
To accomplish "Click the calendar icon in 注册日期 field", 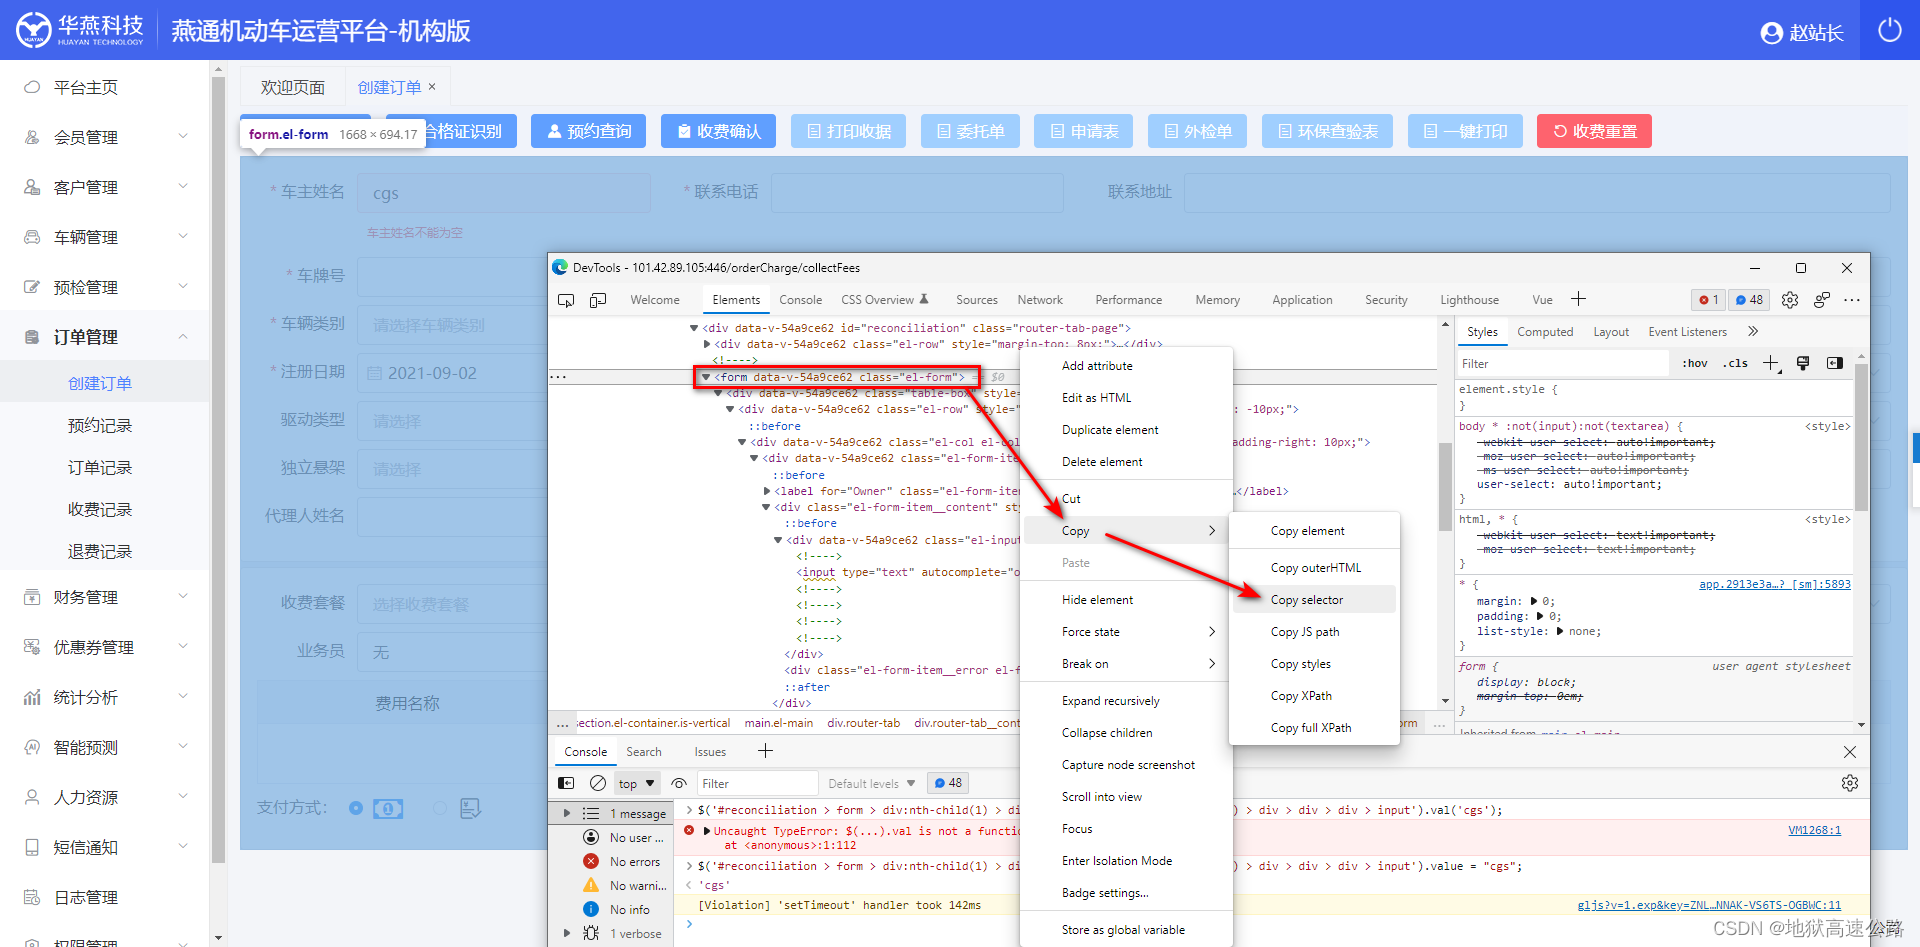I will point(375,373).
